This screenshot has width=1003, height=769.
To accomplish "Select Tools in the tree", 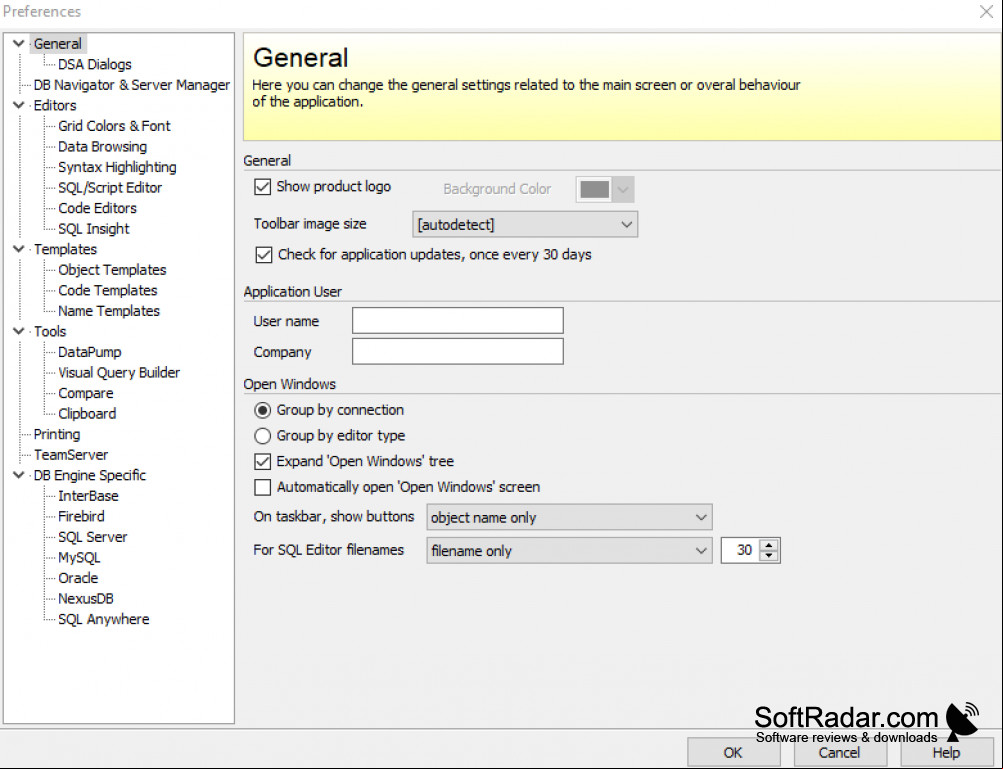I will point(50,331).
